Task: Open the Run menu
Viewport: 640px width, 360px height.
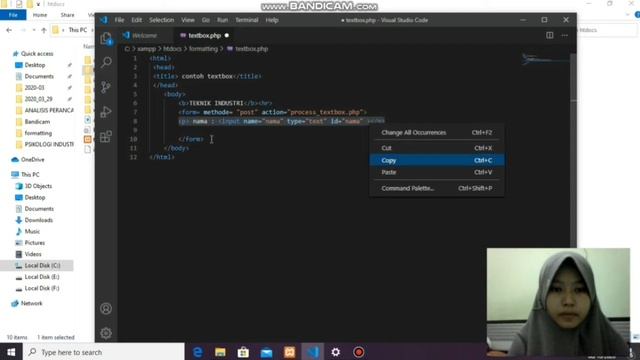Action: pyautogui.click(x=222, y=20)
